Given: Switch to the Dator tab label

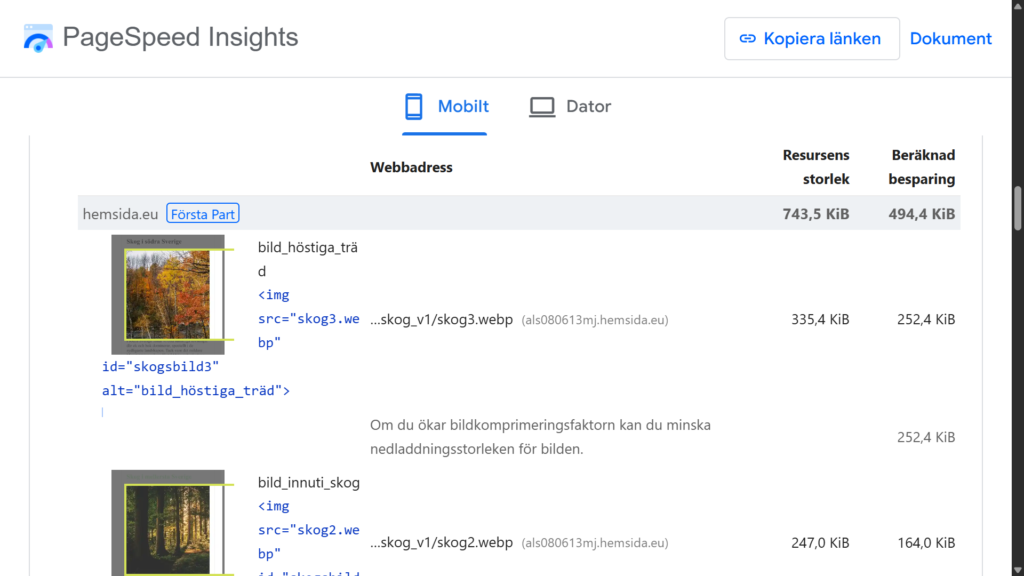Looking at the screenshot, I should (x=588, y=106).
